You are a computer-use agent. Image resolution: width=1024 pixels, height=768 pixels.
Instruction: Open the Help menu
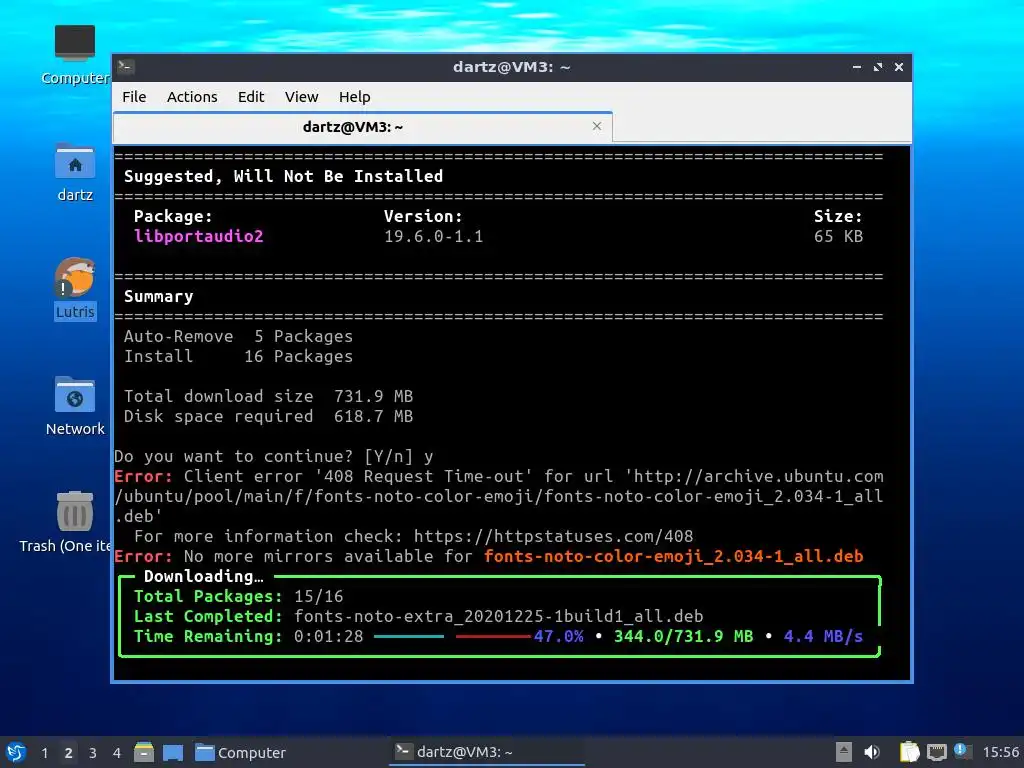(355, 97)
